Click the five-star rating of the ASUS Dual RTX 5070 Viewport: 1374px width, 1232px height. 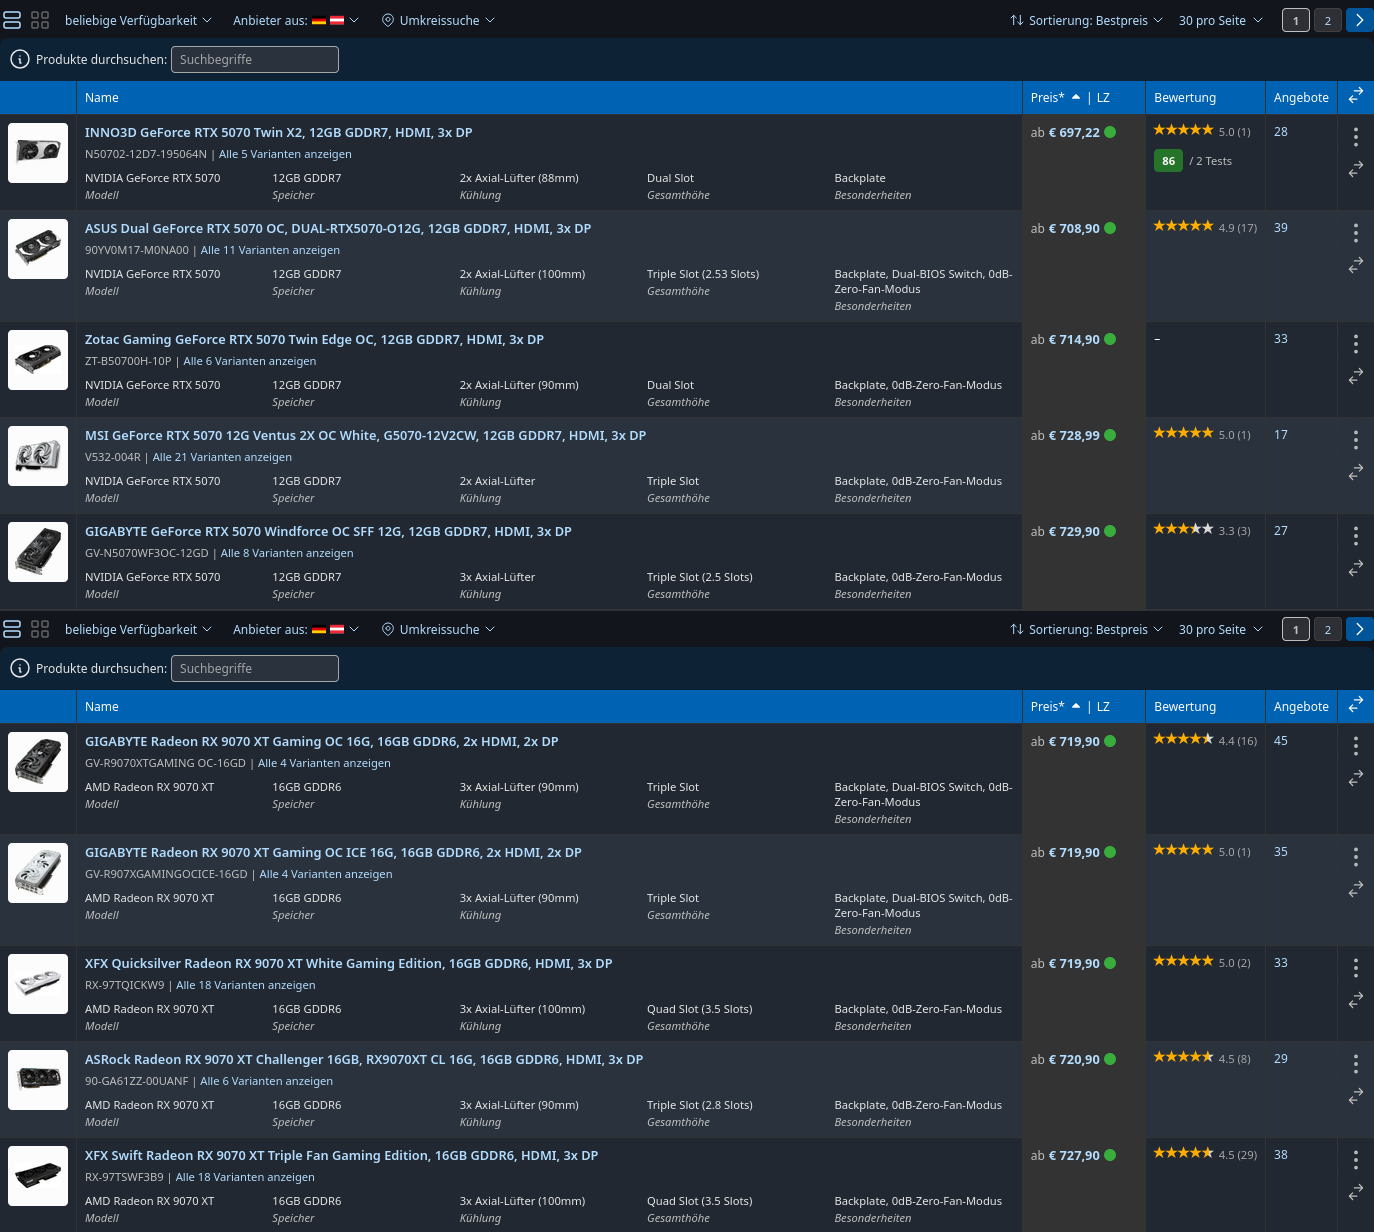[x=1183, y=226]
